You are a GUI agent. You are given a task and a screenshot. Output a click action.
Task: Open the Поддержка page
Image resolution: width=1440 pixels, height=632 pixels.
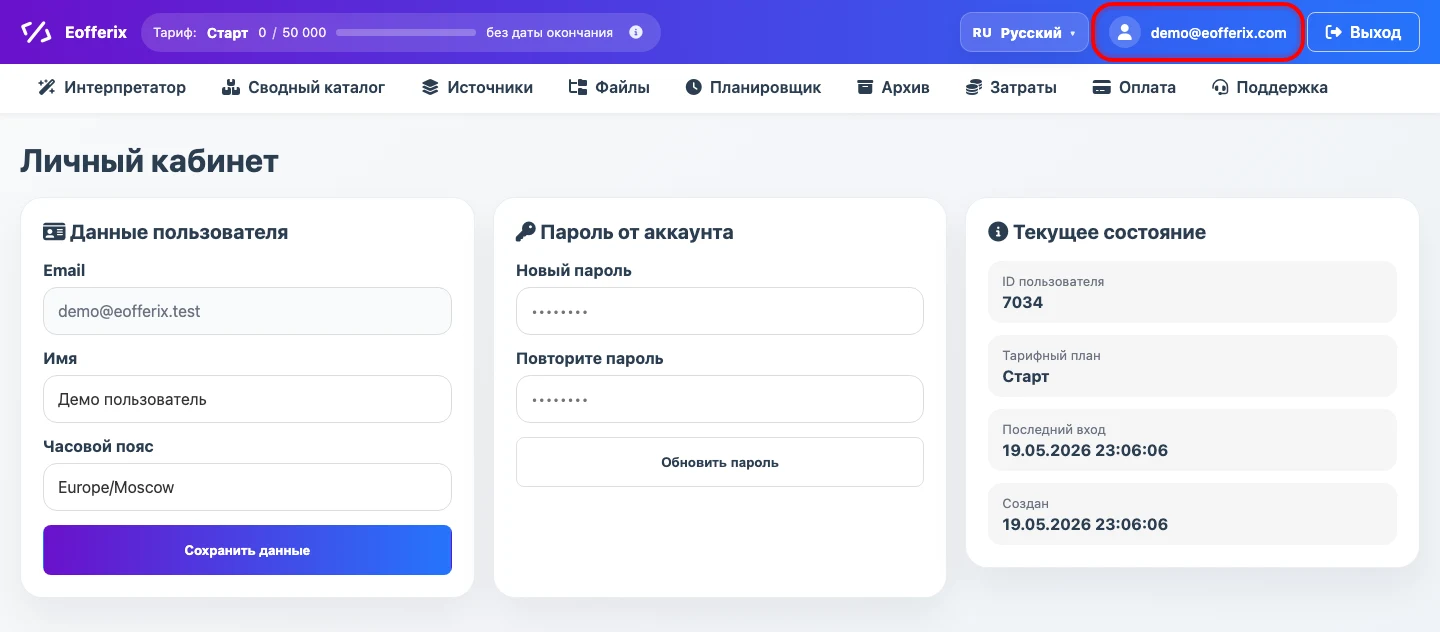[x=1269, y=87]
